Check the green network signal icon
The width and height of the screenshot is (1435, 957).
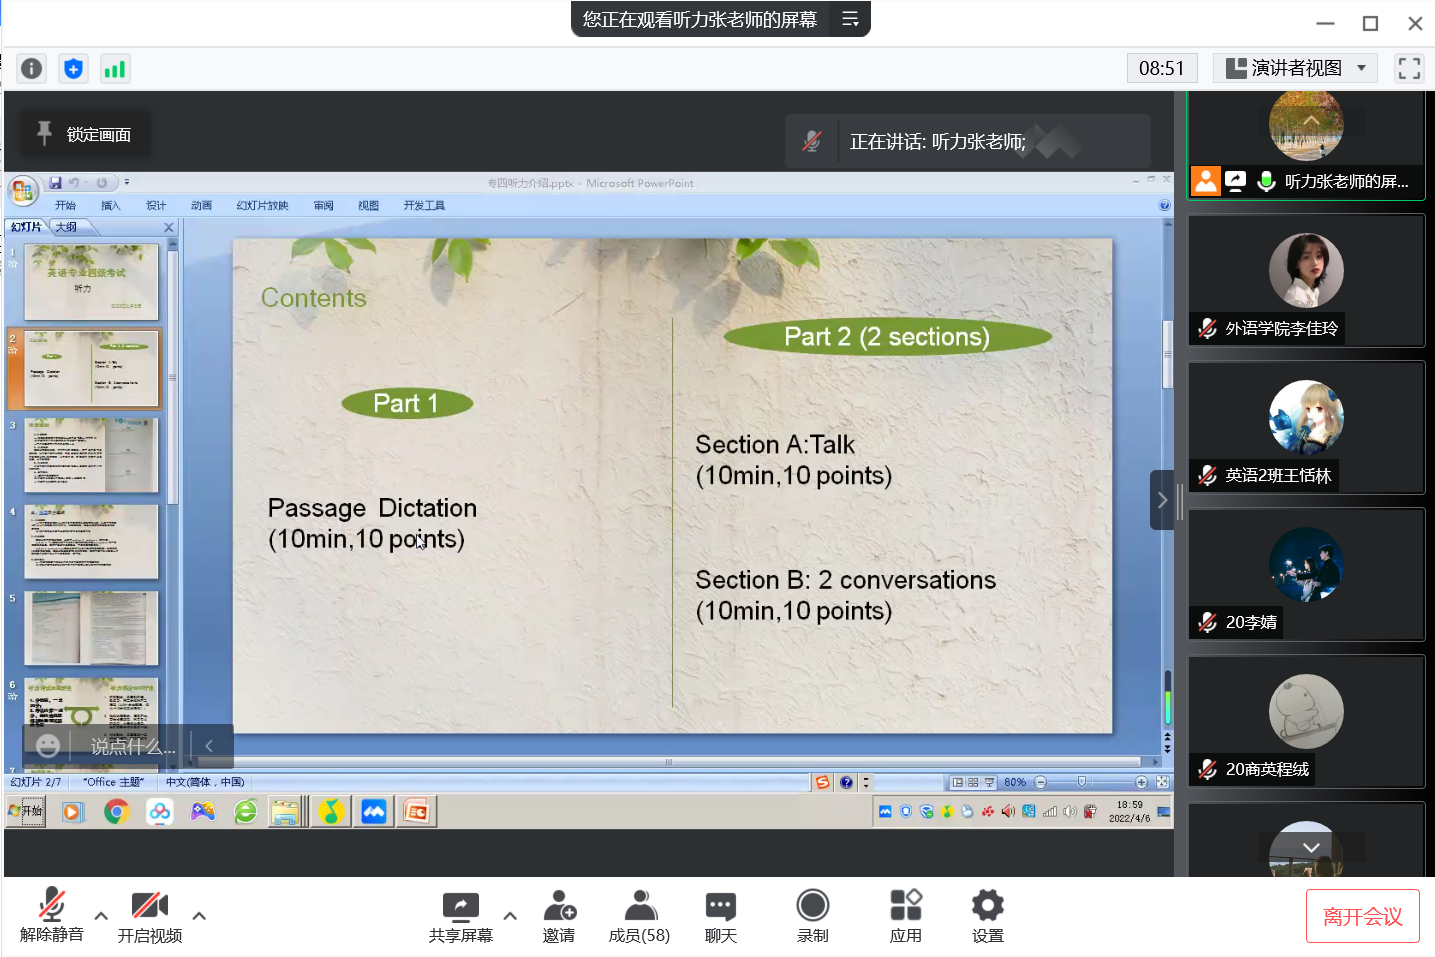115,68
